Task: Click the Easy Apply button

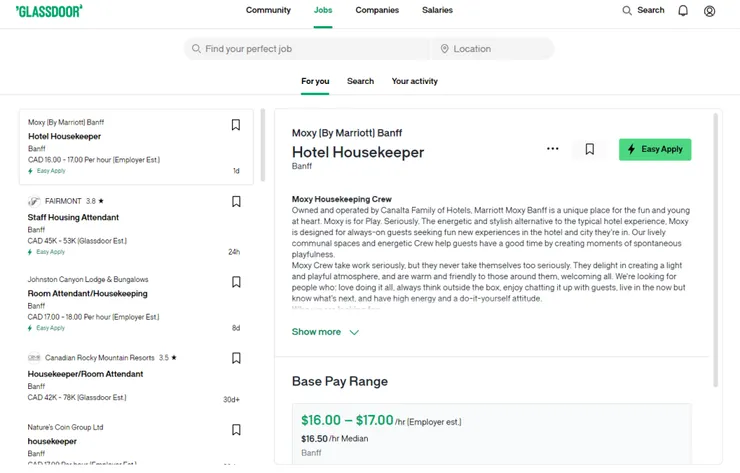Action: (654, 149)
